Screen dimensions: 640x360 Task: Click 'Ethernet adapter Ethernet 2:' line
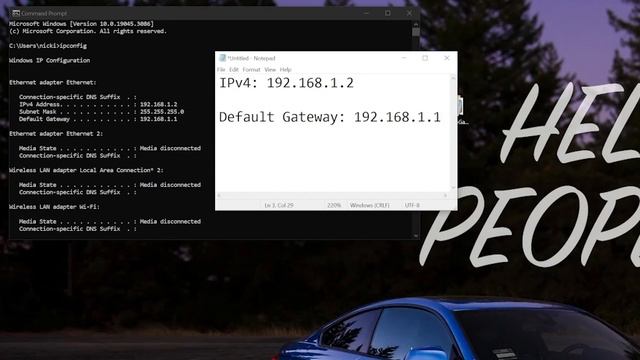tap(56, 133)
